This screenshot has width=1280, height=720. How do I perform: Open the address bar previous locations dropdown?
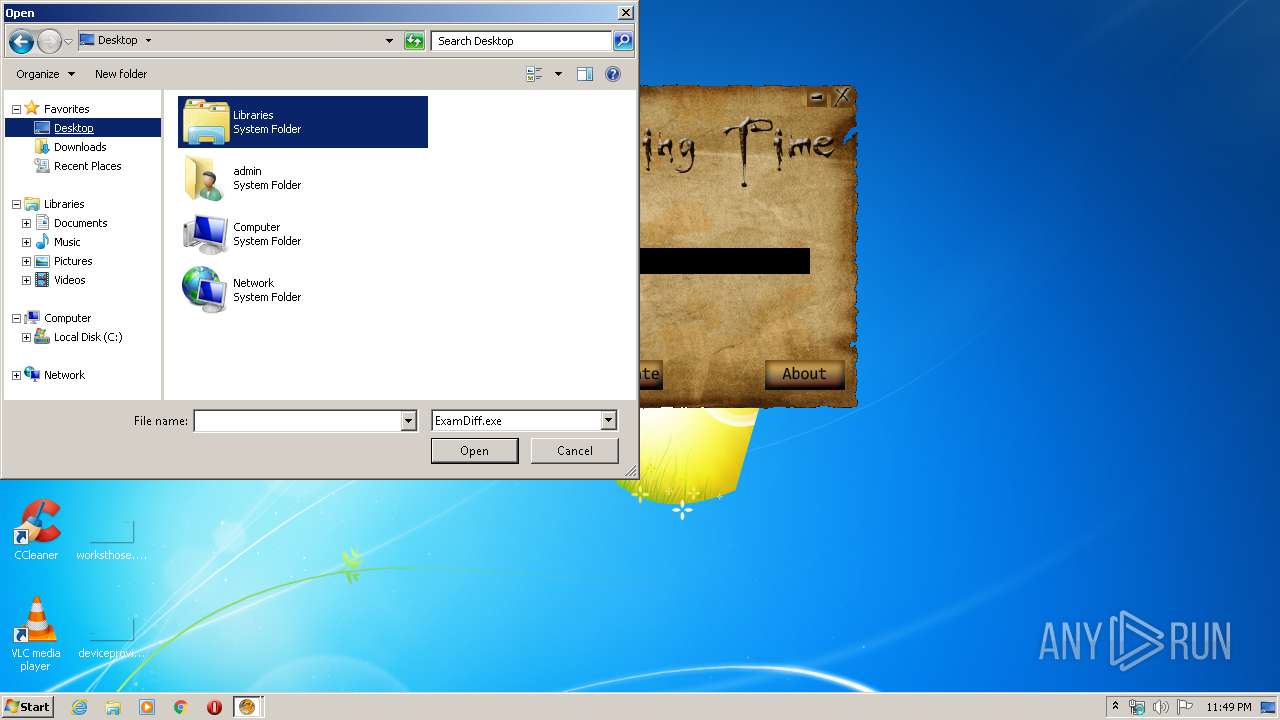click(389, 41)
